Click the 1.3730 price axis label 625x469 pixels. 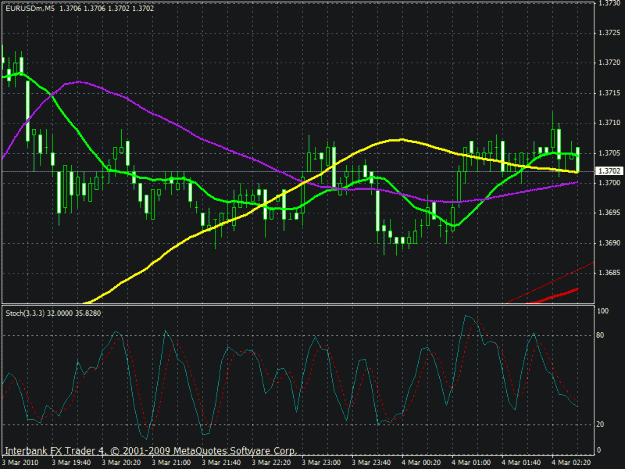[610, 3]
